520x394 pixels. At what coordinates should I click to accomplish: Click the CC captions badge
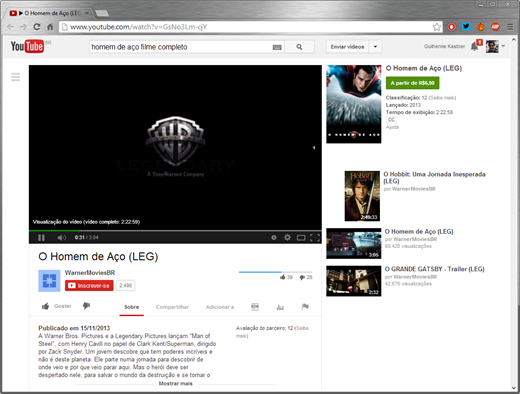[x=391, y=120]
